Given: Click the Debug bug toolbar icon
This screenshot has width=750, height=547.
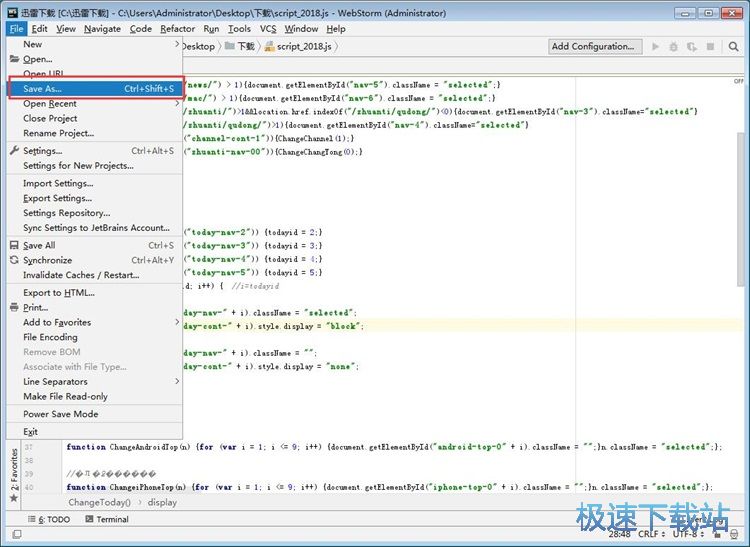Looking at the screenshot, I should pyautogui.click(x=673, y=46).
